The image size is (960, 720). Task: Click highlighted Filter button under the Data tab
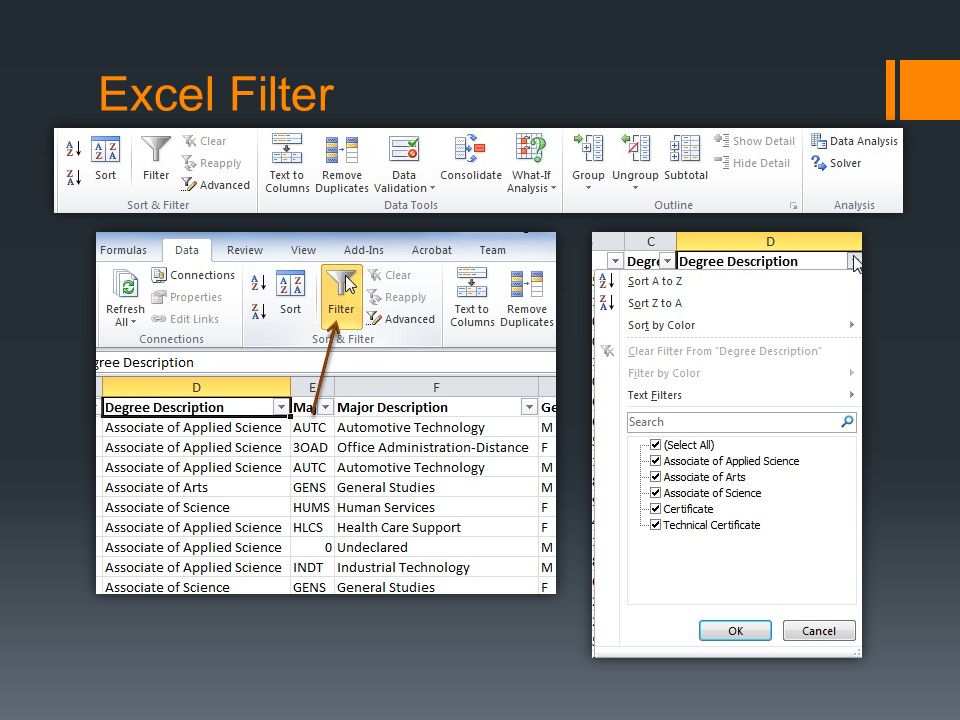341,296
